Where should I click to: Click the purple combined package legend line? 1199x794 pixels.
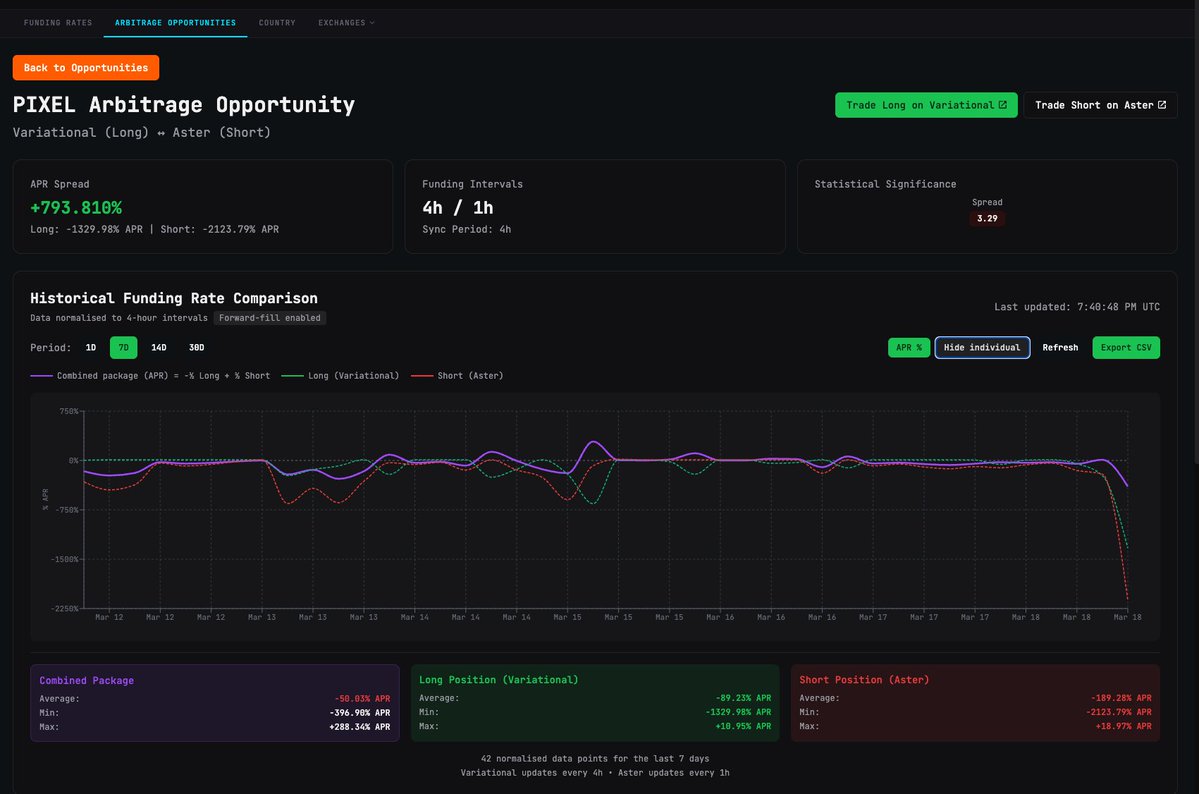click(x=41, y=376)
